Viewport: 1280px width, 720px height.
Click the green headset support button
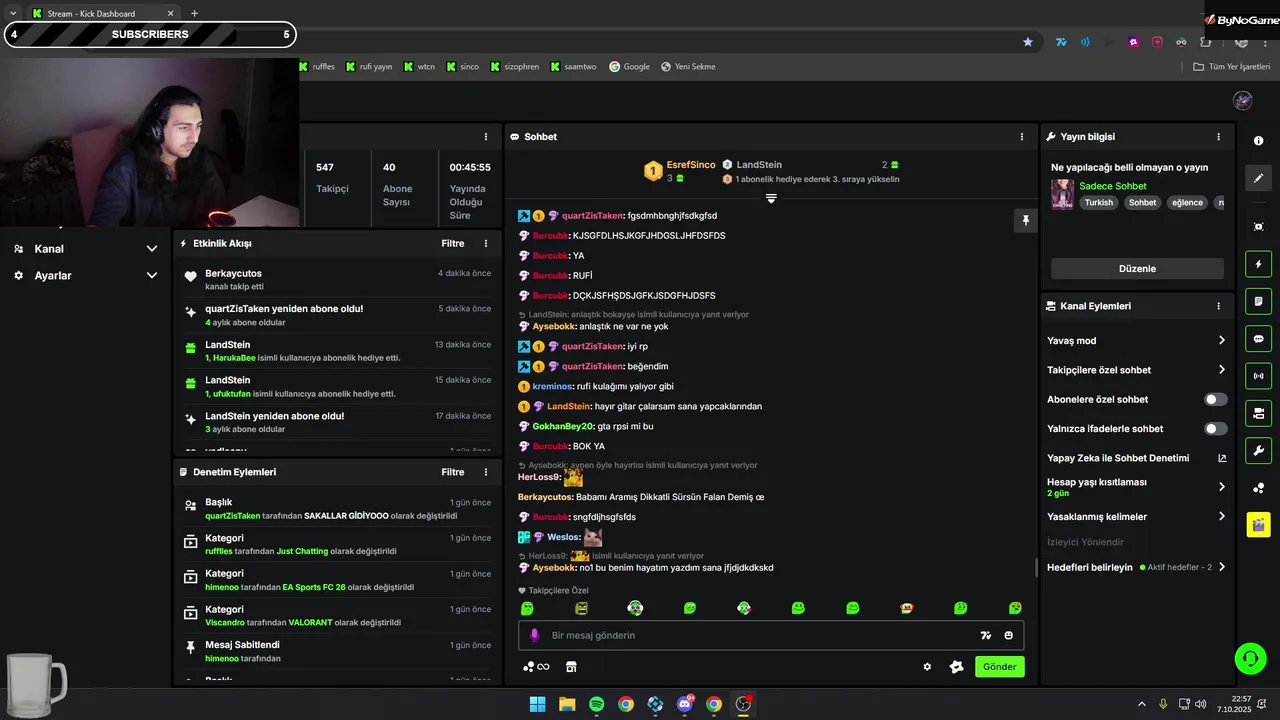[x=1250, y=658]
